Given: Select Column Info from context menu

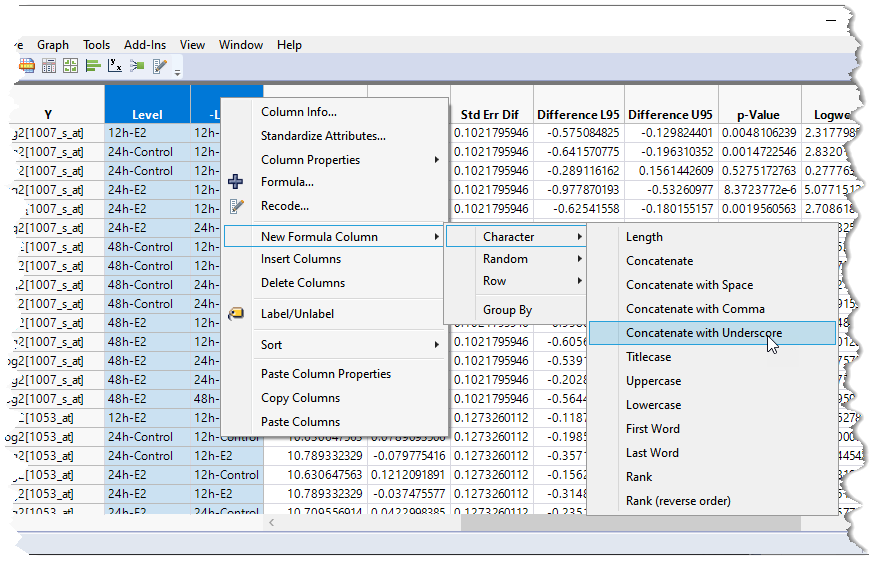Looking at the screenshot, I should pos(298,112).
